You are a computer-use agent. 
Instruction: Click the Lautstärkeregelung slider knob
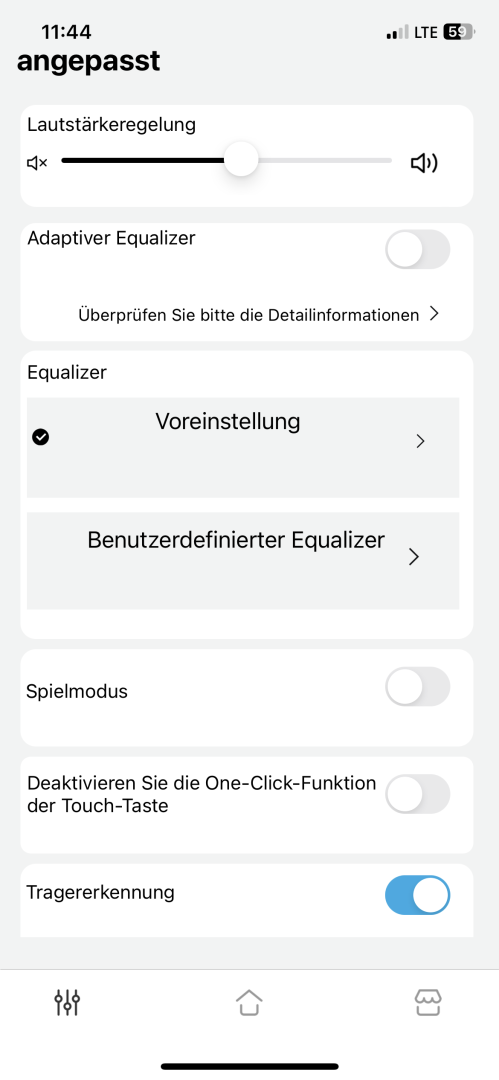click(x=241, y=160)
